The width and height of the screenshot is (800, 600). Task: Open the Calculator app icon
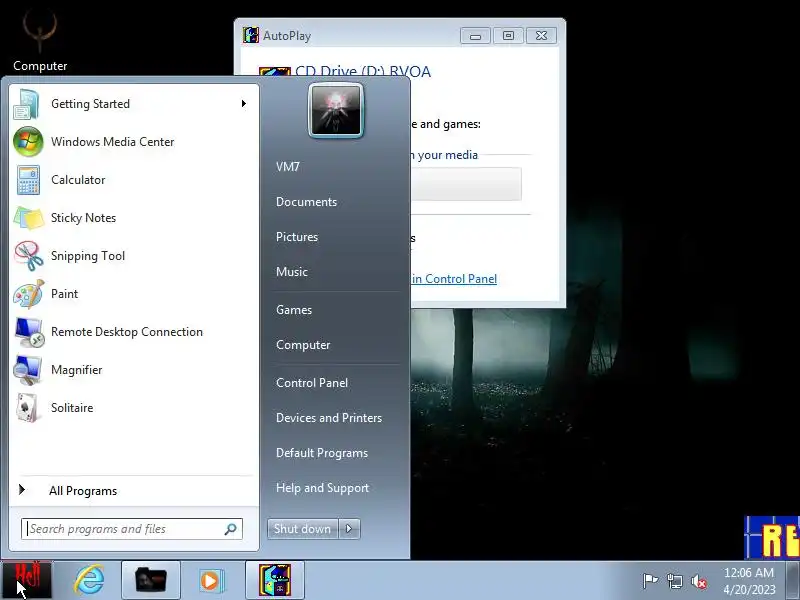click(28, 180)
